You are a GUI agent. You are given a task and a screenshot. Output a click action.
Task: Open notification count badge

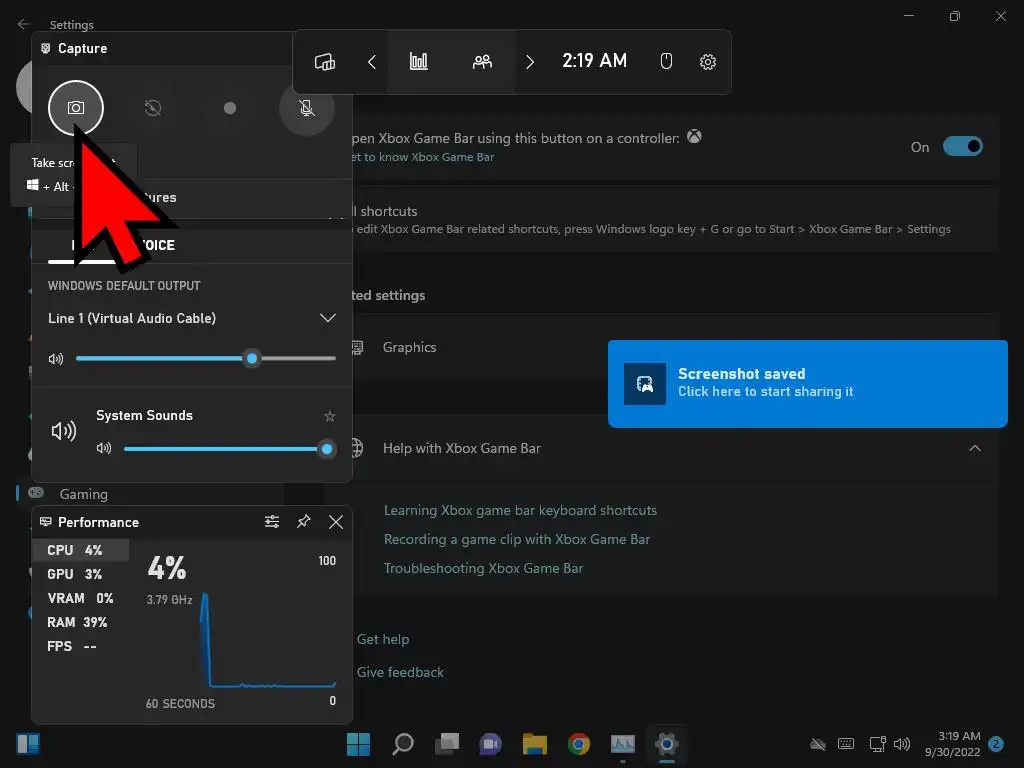click(997, 744)
